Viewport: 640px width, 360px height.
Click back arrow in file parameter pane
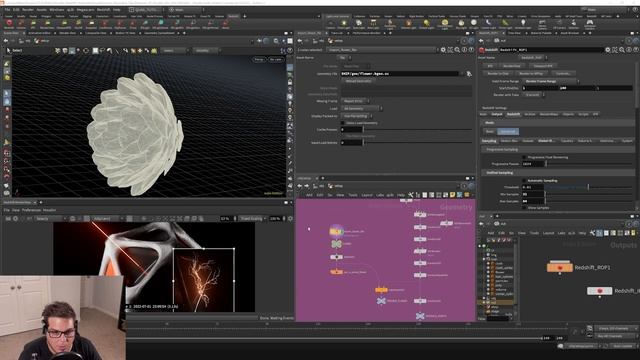point(300,41)
